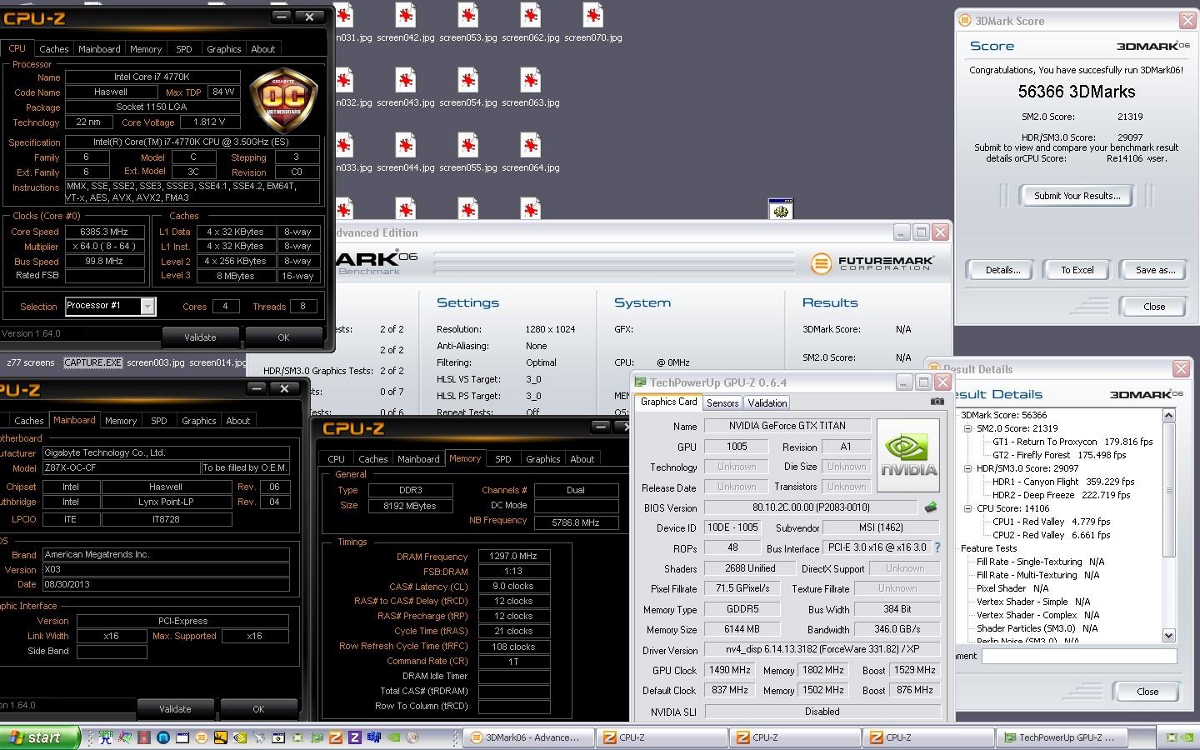Open the screen064.jpg desktop file icon

pos(530,145)
